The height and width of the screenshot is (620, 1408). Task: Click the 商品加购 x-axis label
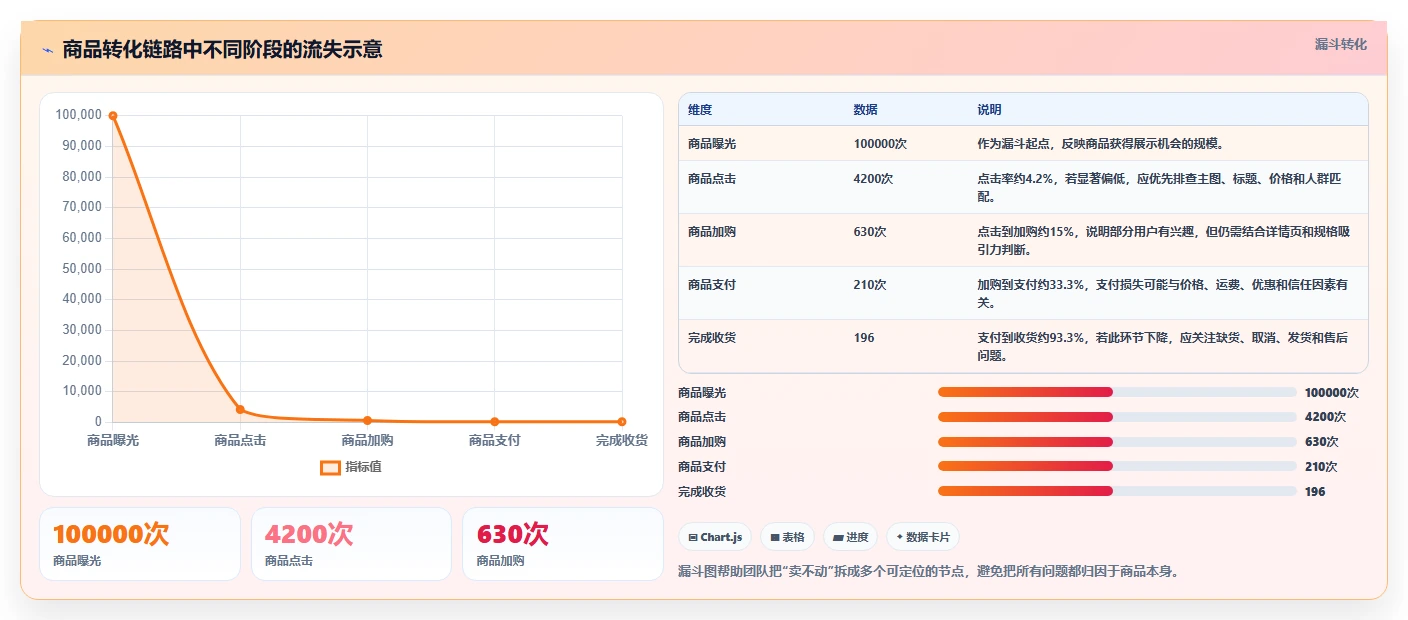pos(367,440)
